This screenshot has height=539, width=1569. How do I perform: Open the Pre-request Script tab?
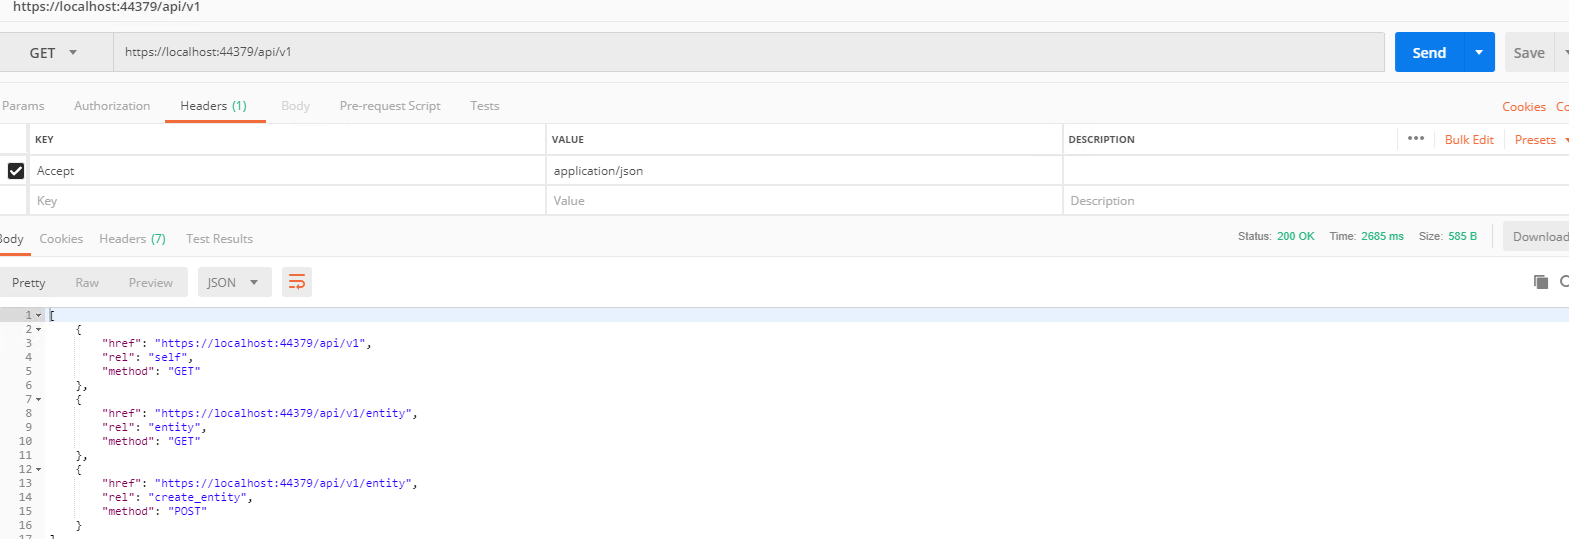389,106
